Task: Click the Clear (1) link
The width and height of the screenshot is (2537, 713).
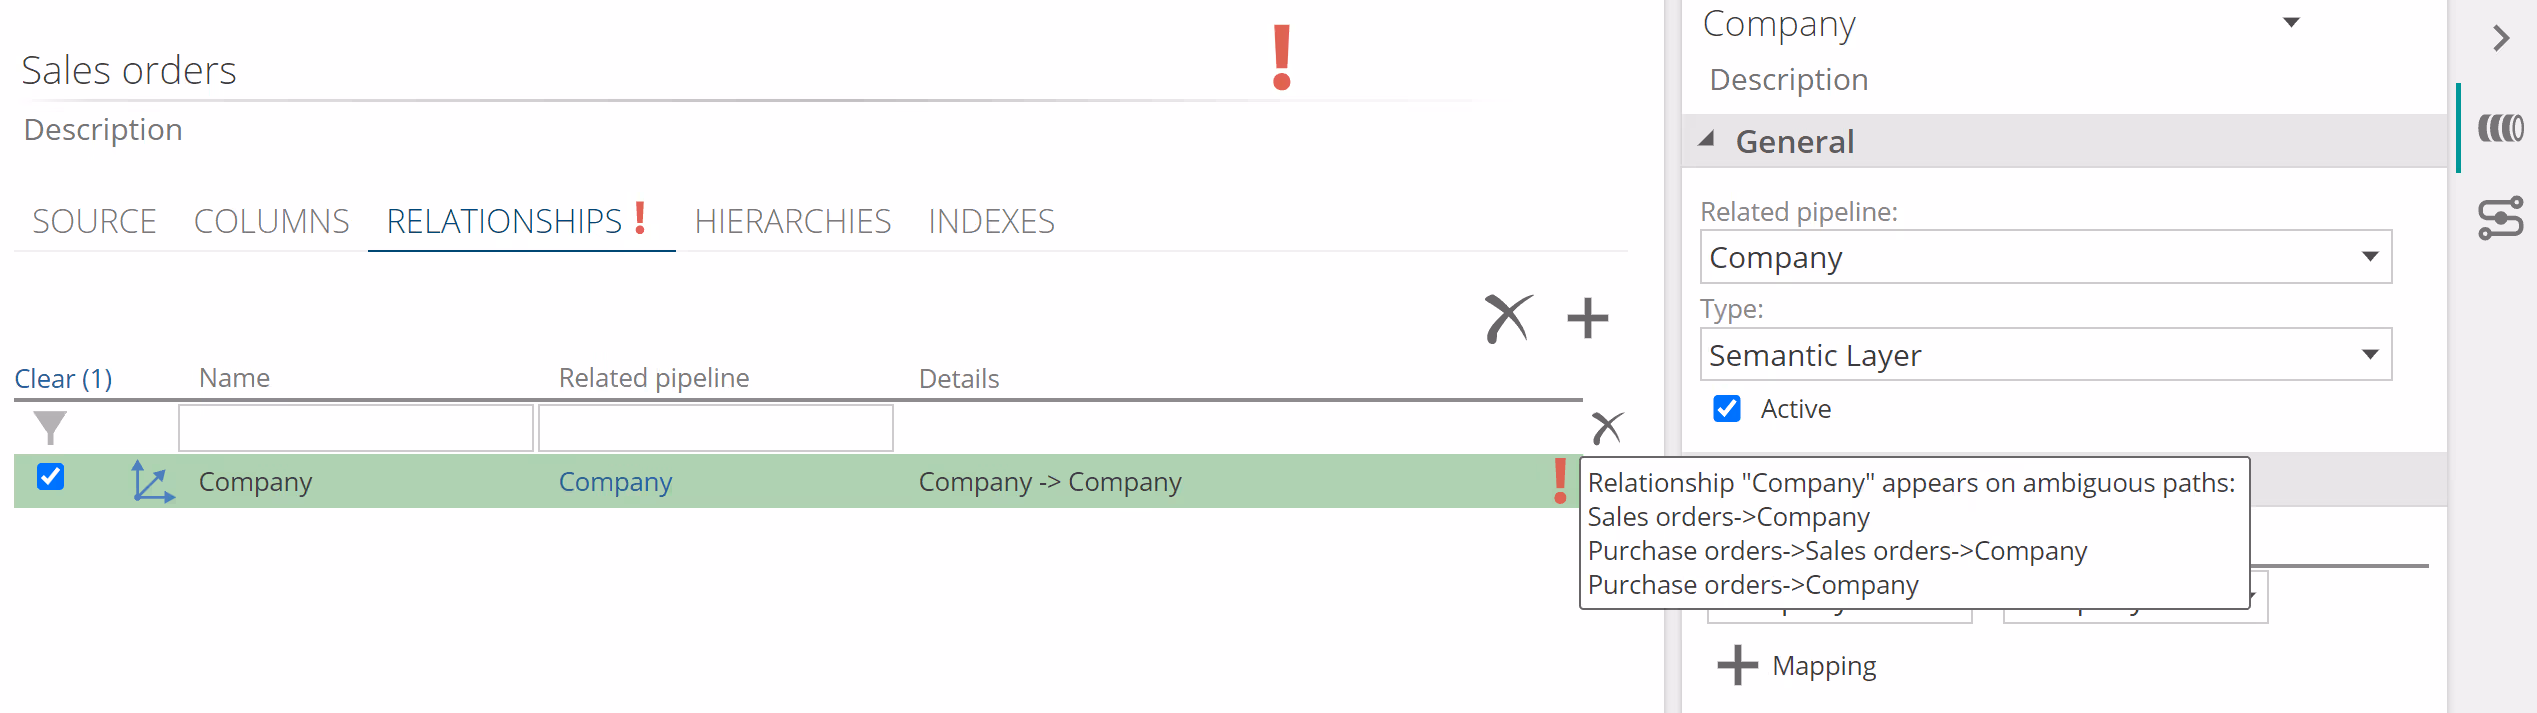Action: (63, 379)
